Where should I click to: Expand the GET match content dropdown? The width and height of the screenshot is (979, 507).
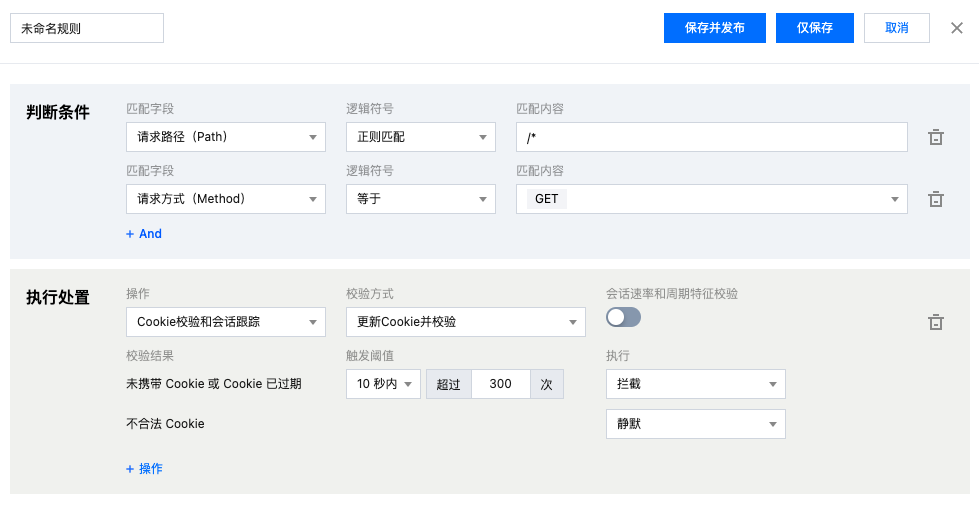[711, 199]
